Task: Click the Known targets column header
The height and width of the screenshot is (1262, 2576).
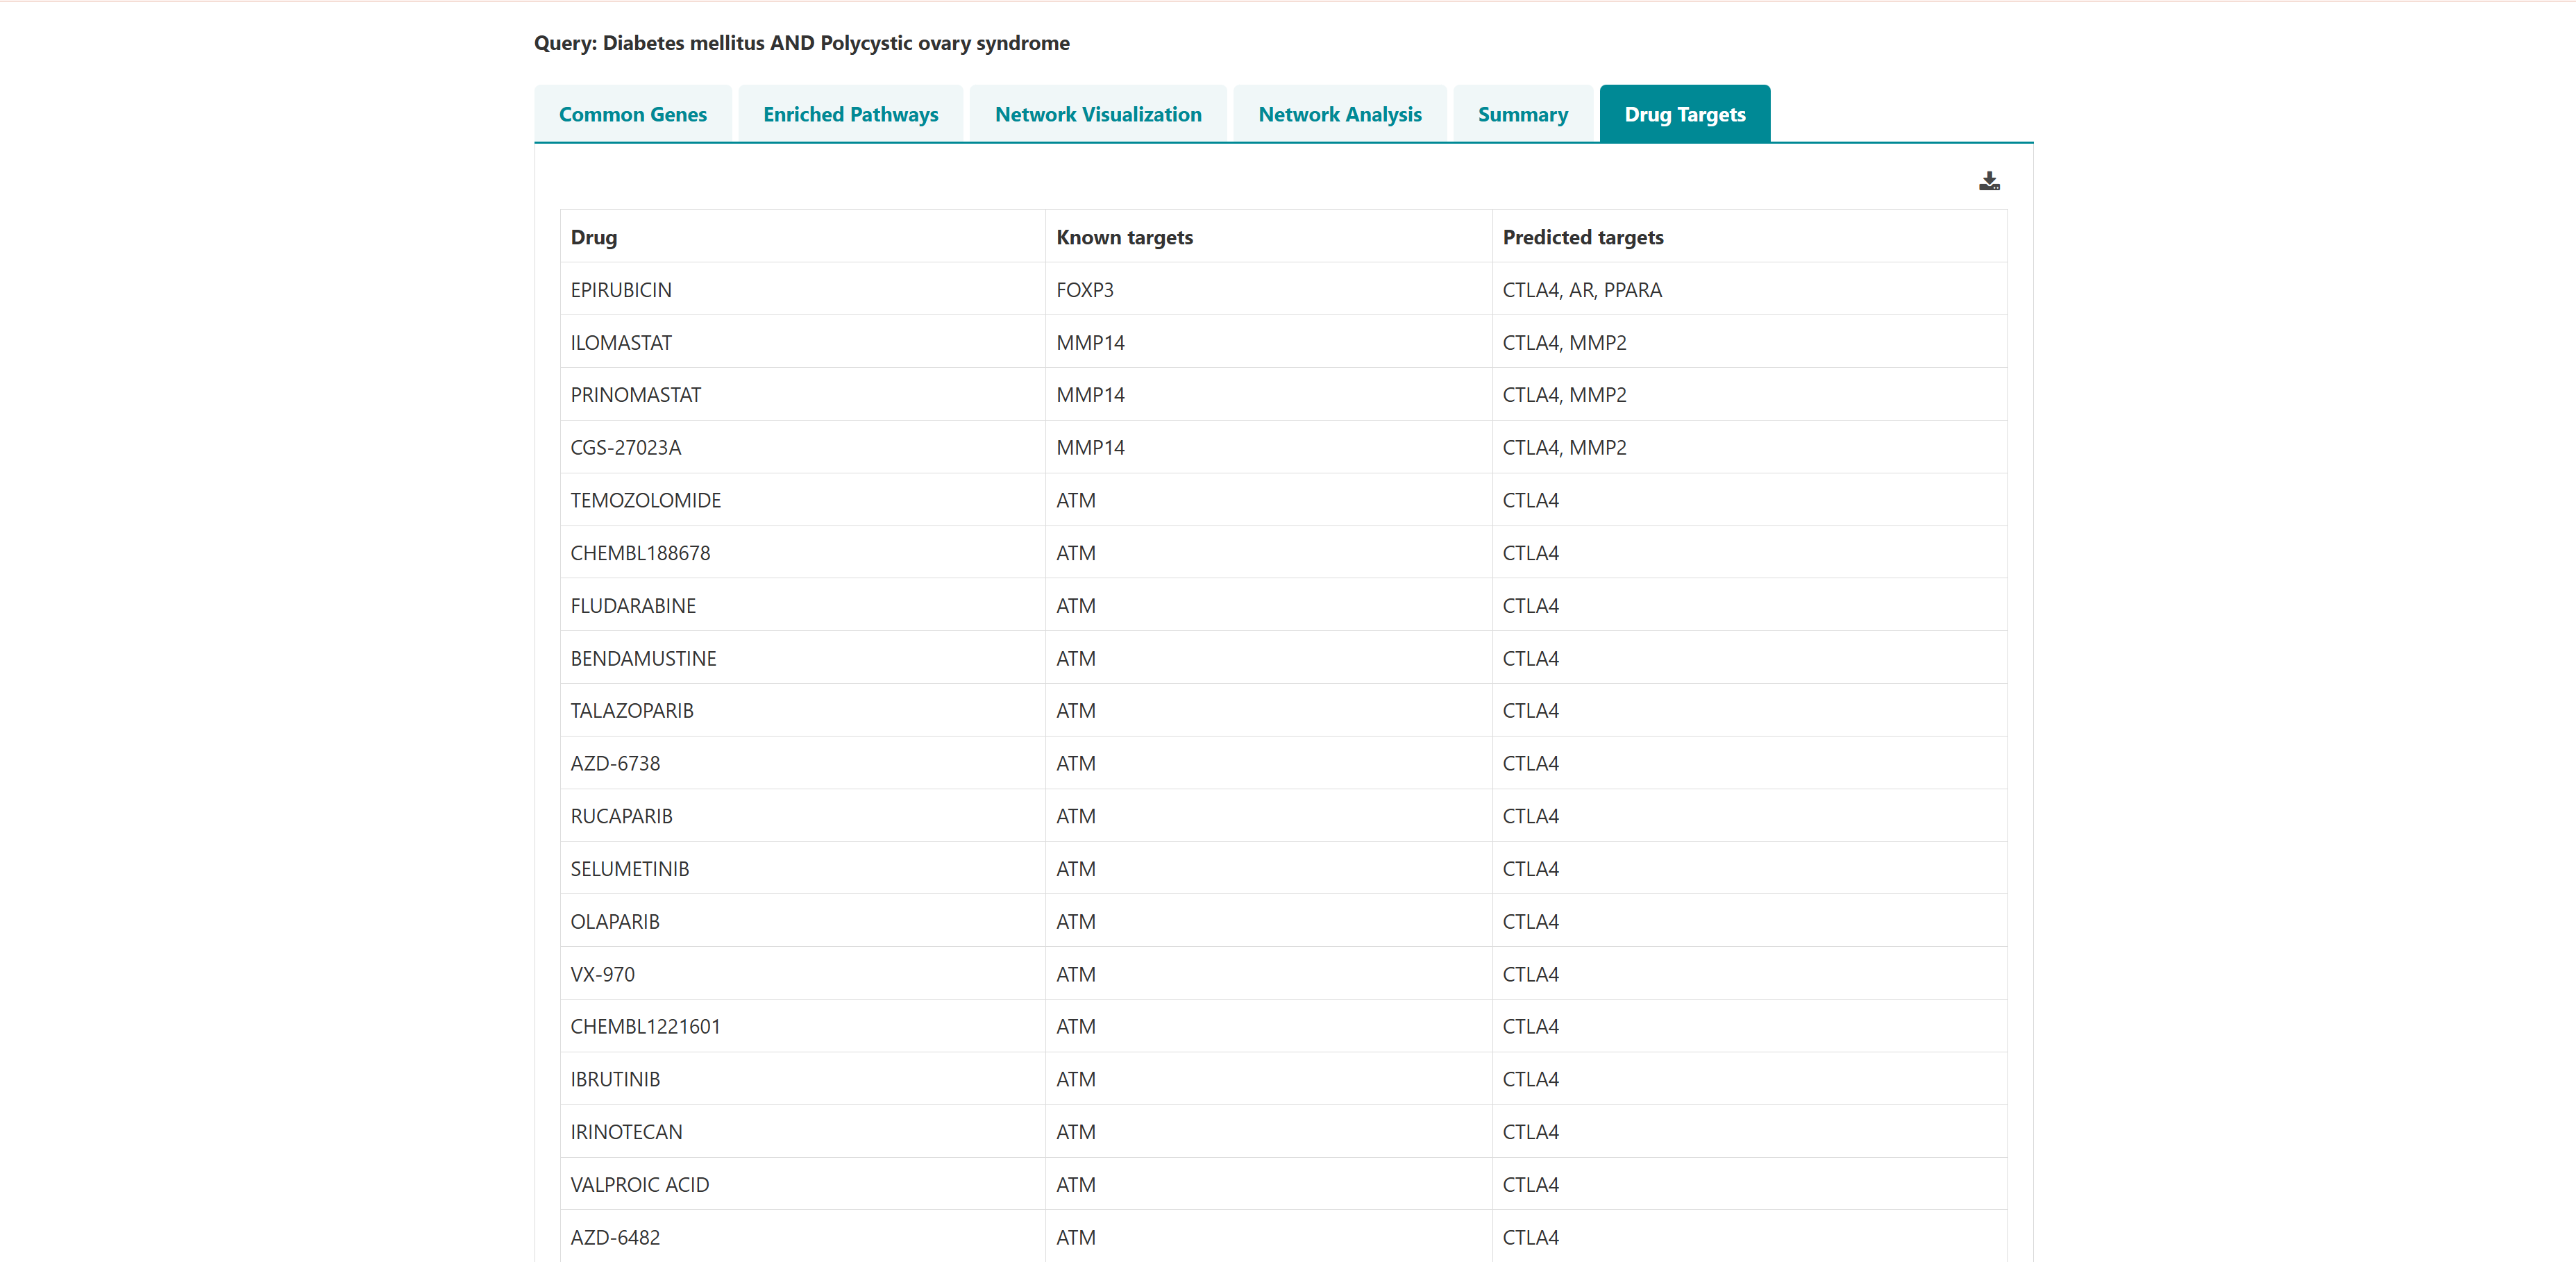Action: coord(1124,237)
